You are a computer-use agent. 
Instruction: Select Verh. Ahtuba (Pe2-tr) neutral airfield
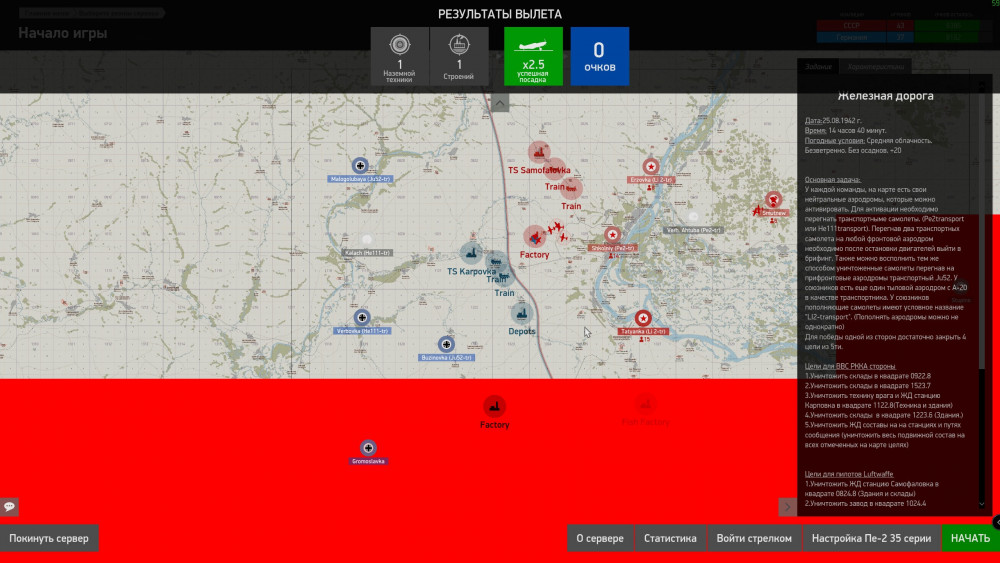tap(693, 217)
